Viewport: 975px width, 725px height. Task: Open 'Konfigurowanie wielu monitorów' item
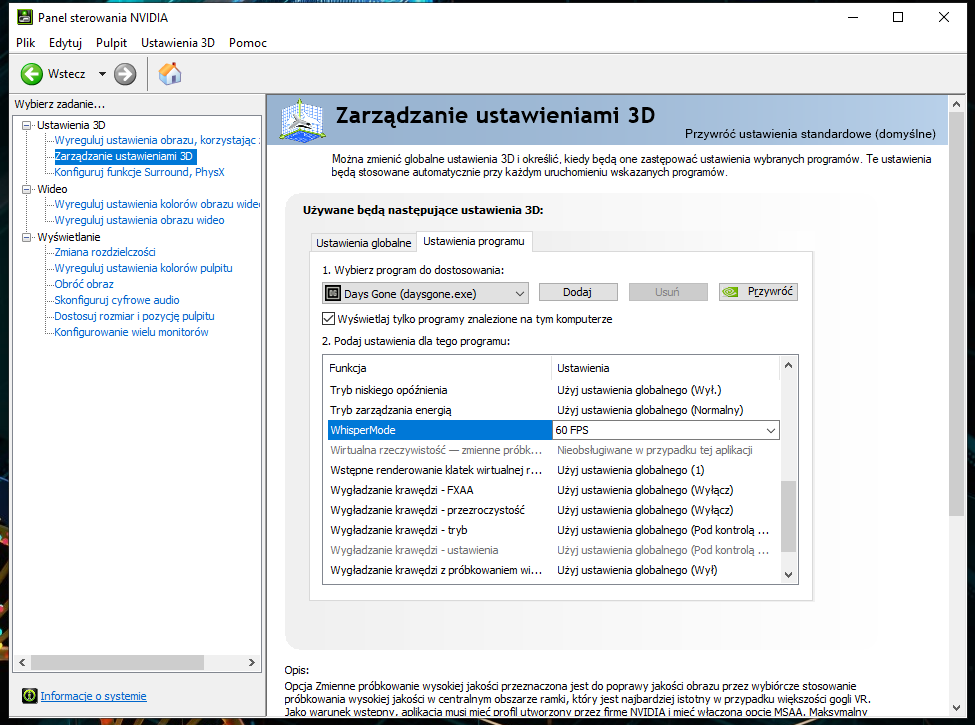[x=131, y=332]
